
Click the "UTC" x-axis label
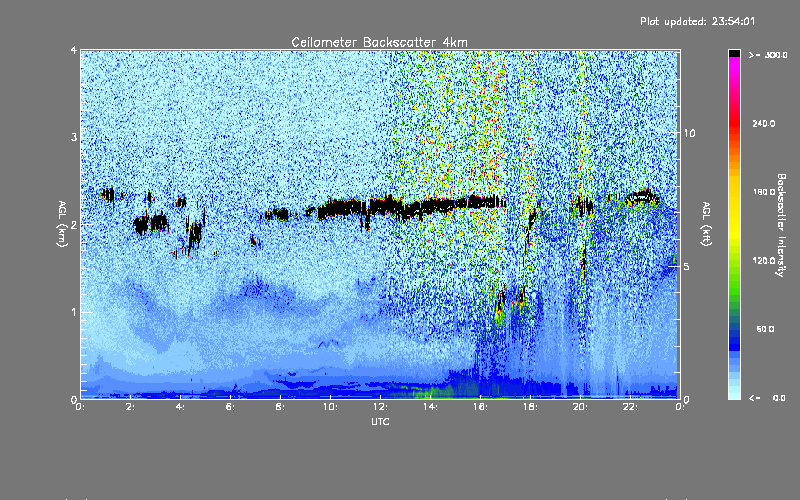pyautogui.click(x=380, y=421)
